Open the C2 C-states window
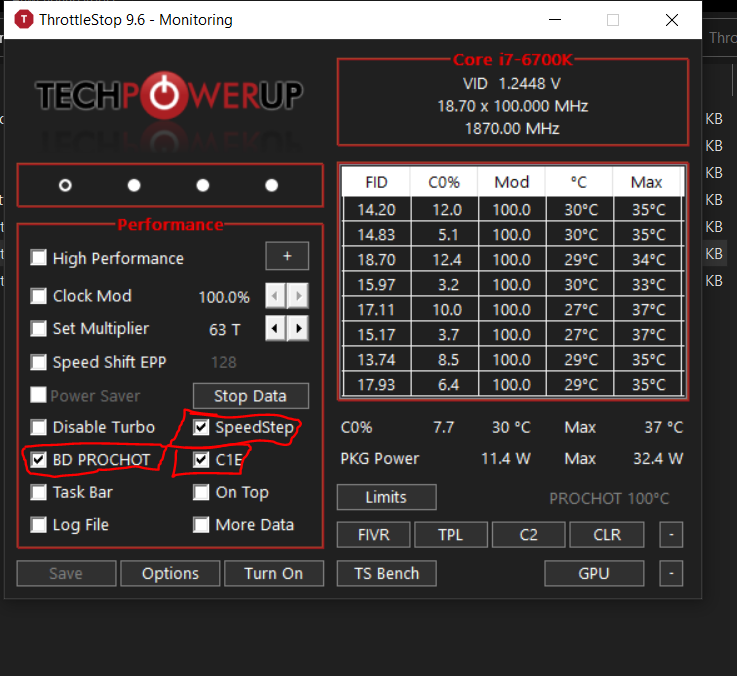 [528, 535]
